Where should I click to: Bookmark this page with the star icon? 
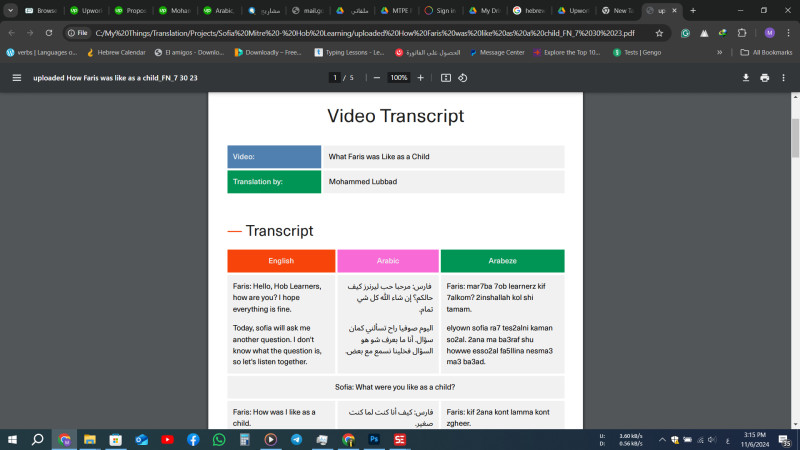coord(659,32)
